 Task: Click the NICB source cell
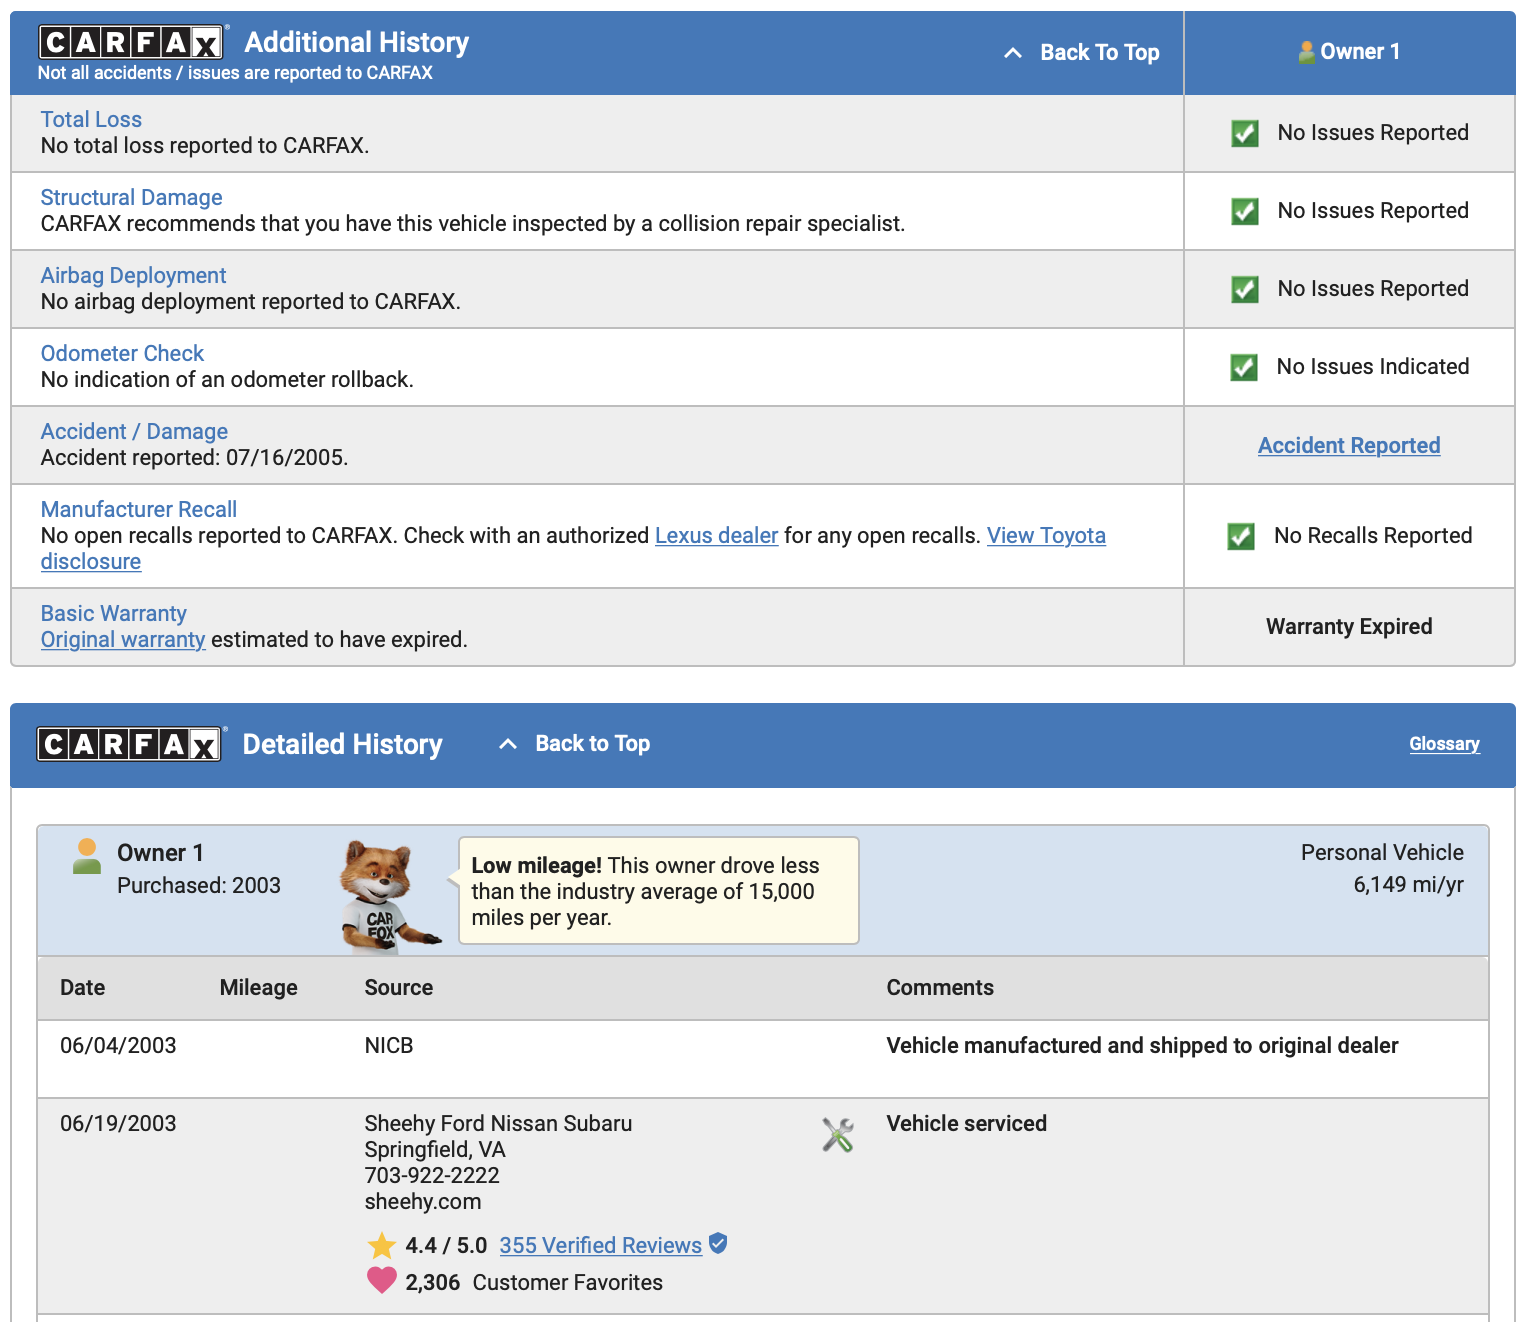tap(389, 1045)
